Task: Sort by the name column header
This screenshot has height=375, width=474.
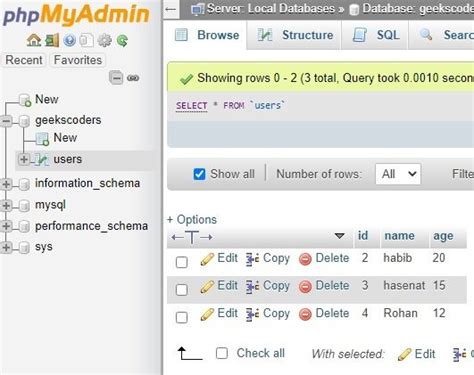Action: pyautogui.click(x=399, y=236)
